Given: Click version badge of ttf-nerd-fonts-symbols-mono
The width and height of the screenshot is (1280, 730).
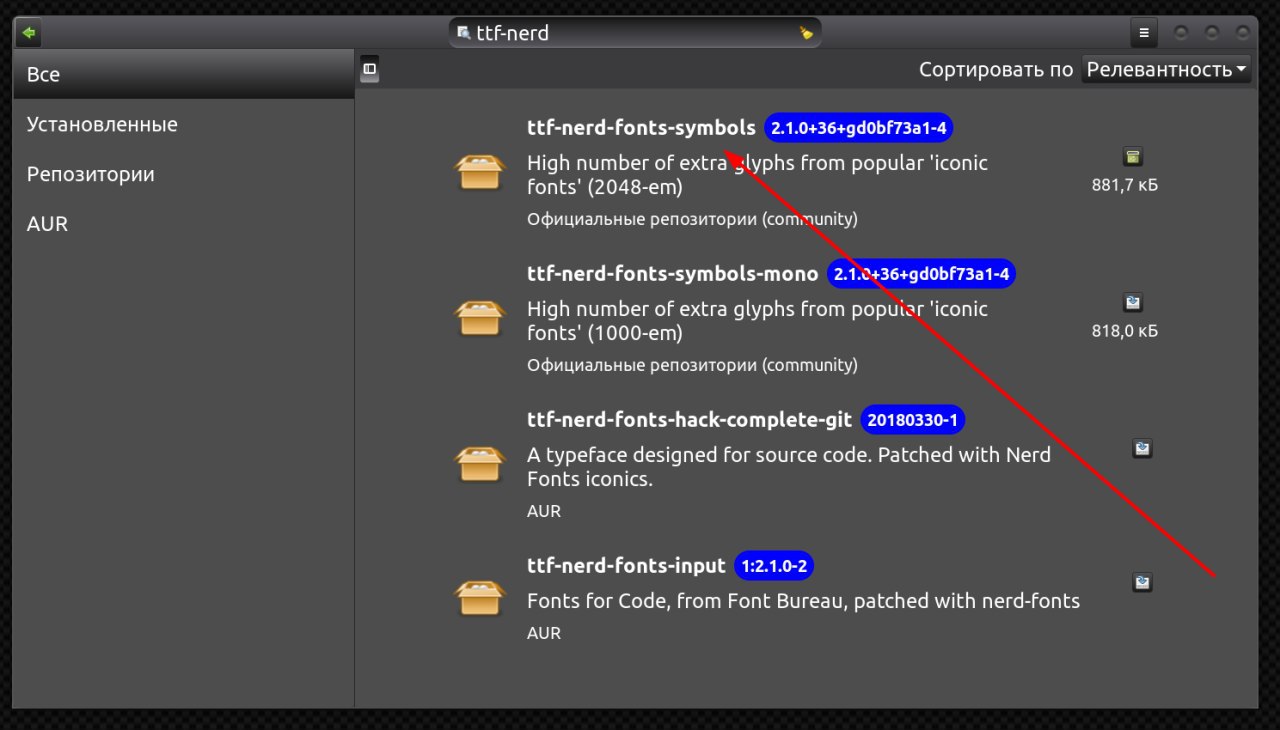Looking at the screenshot, I should tap(921, 274).
